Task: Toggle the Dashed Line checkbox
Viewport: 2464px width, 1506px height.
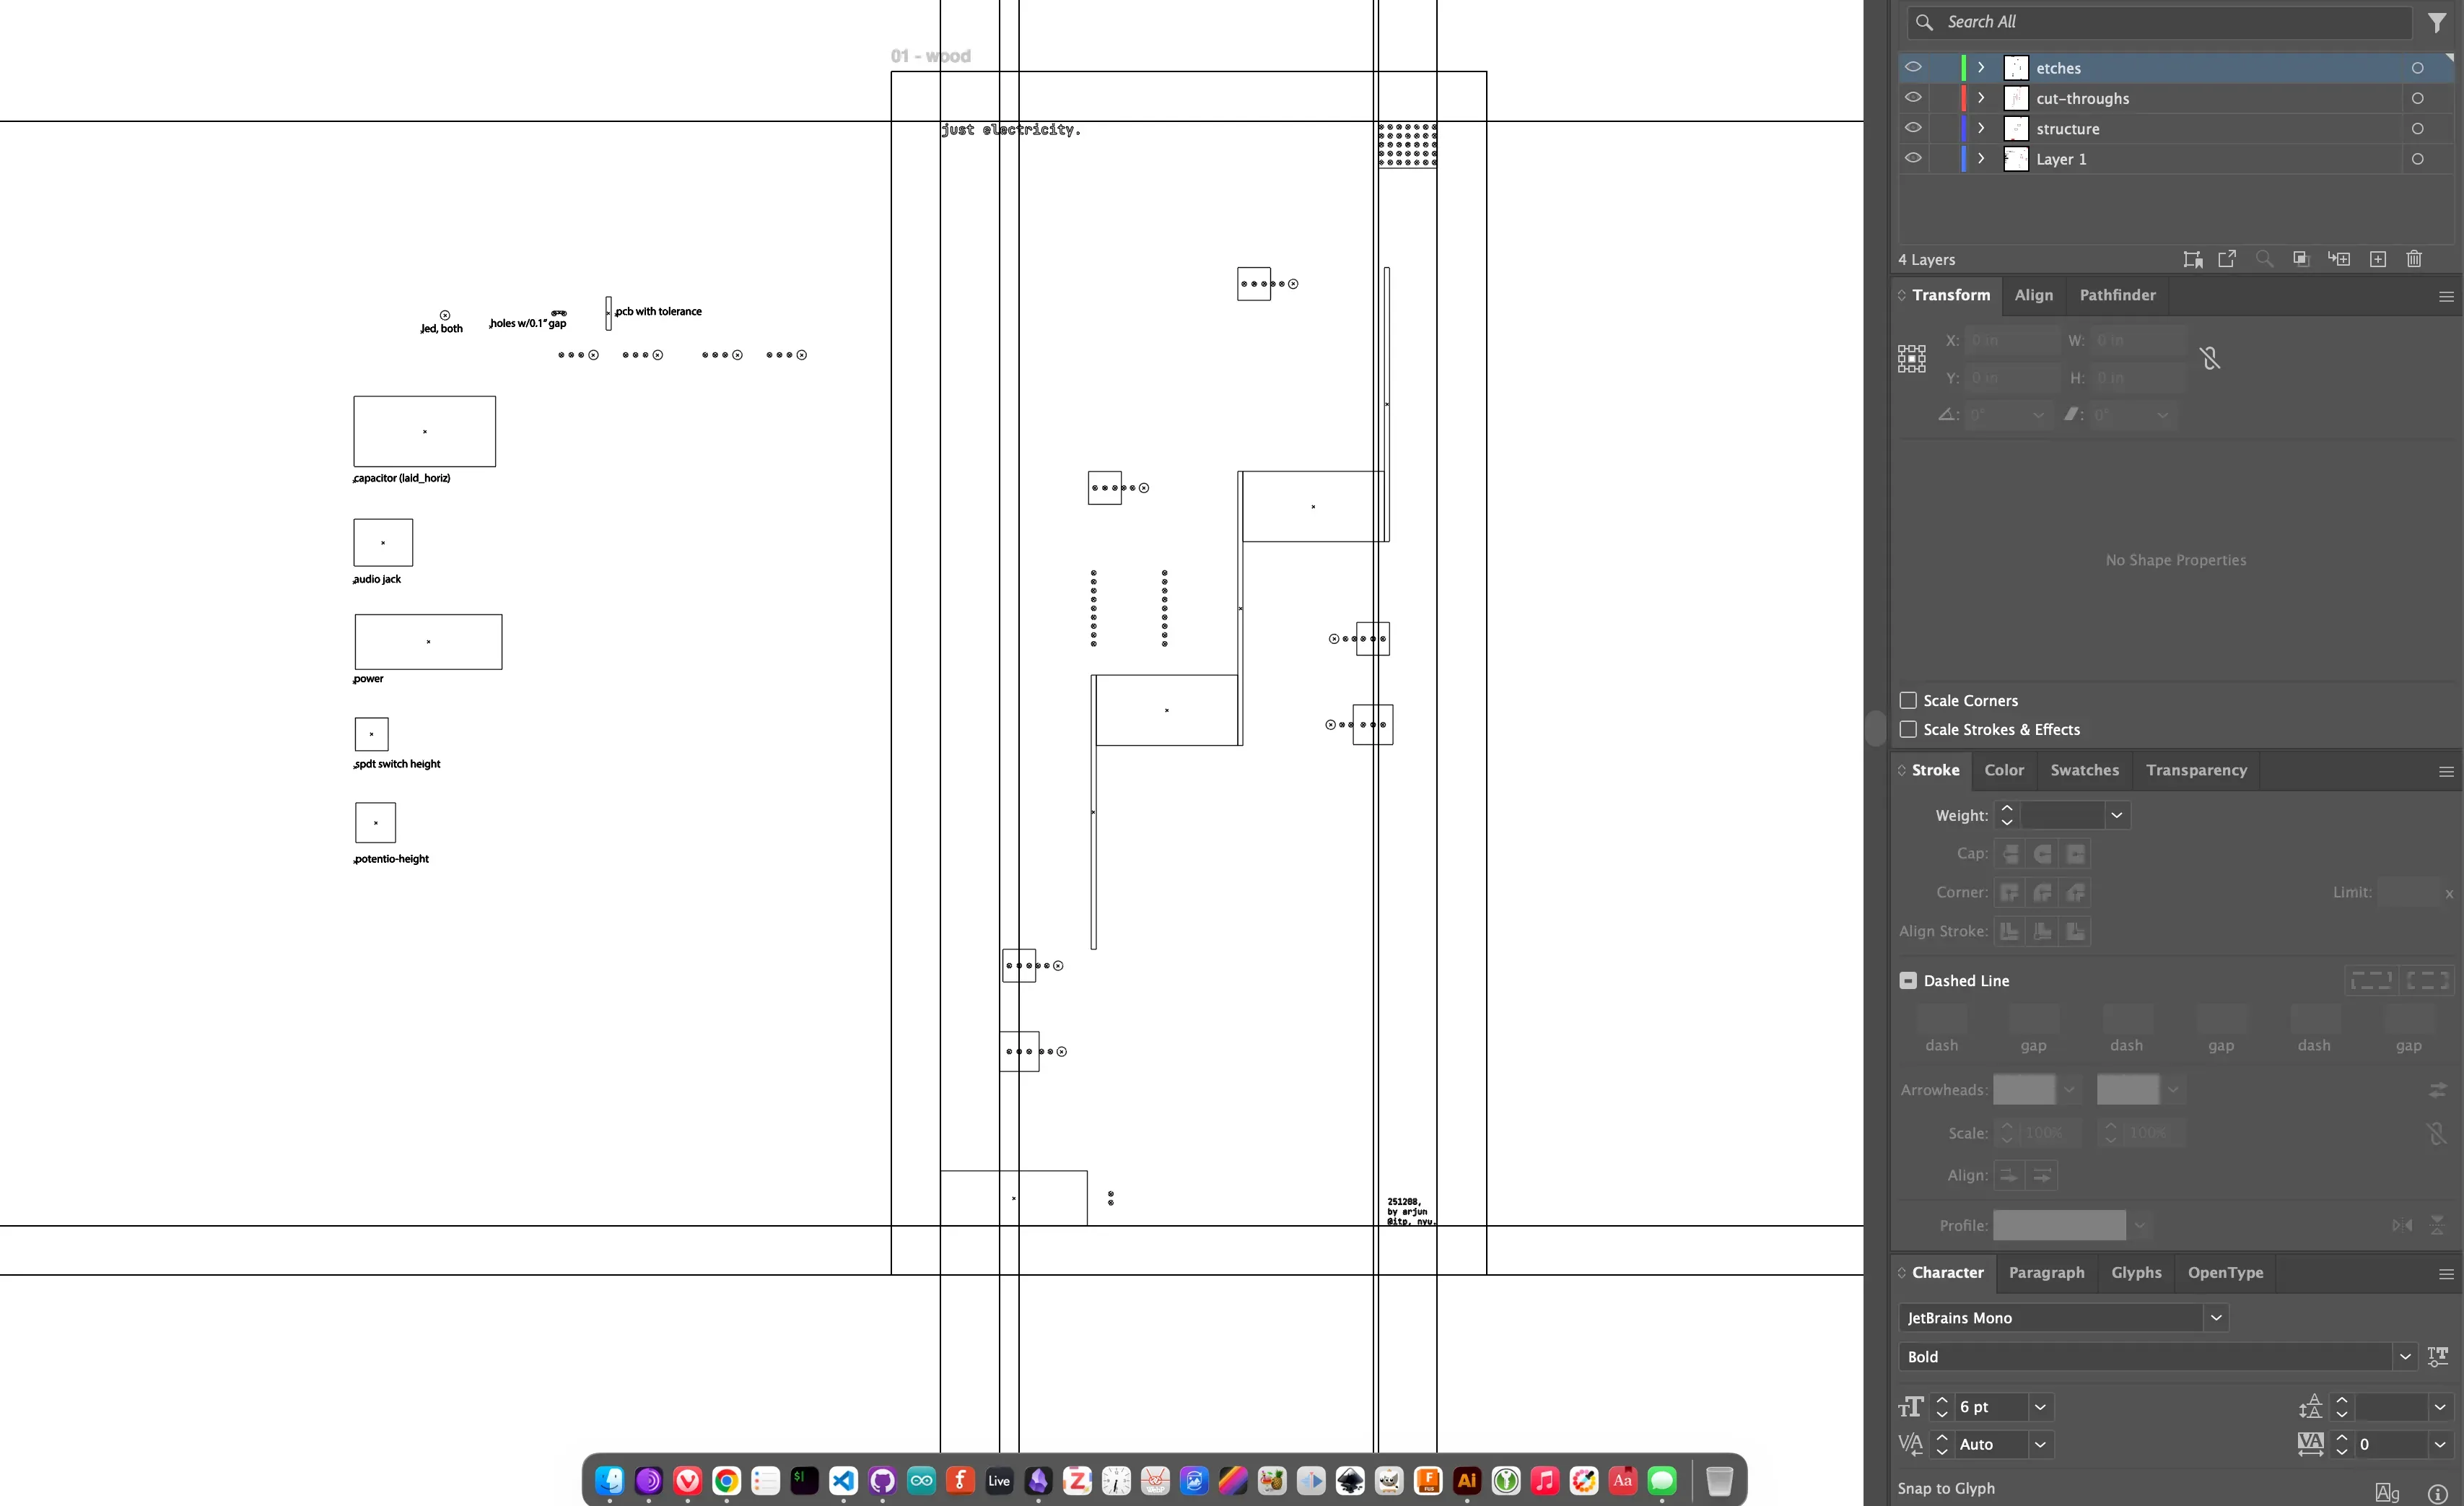Action: [1908, 980]
